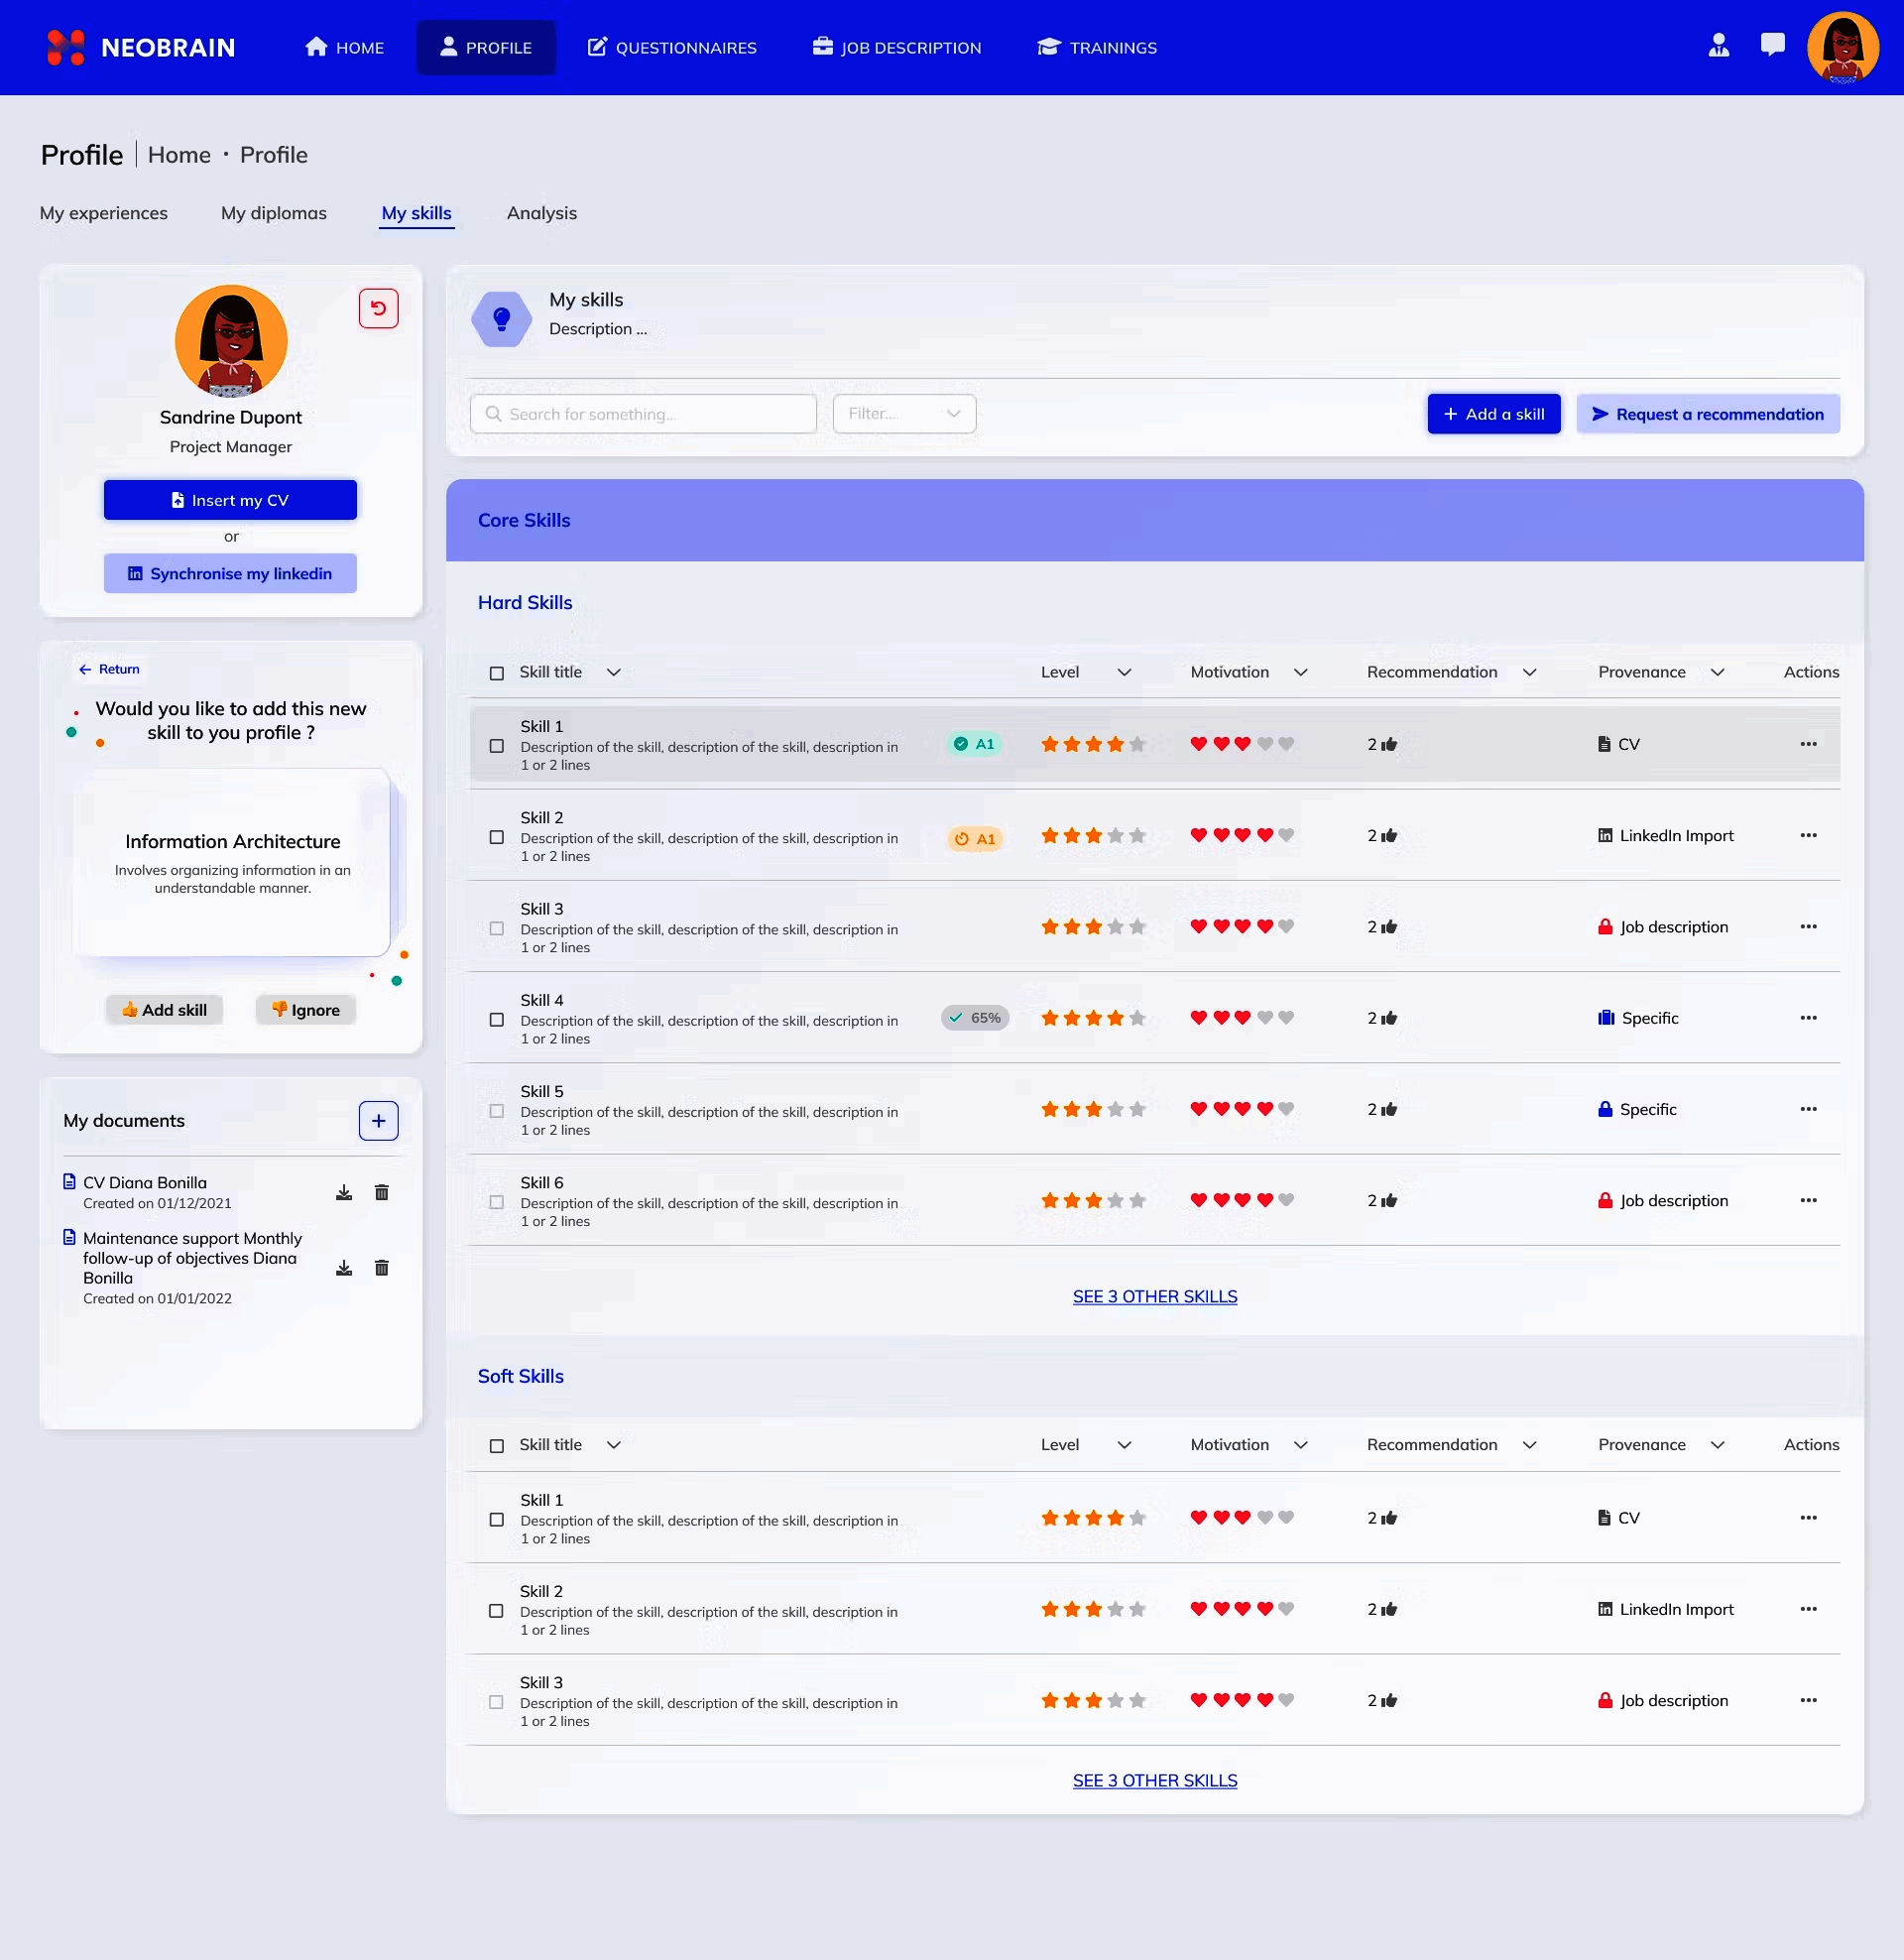Delete the Maintenance support document using trash icon
The image size is (1904, 1960).
(381, 1267)
